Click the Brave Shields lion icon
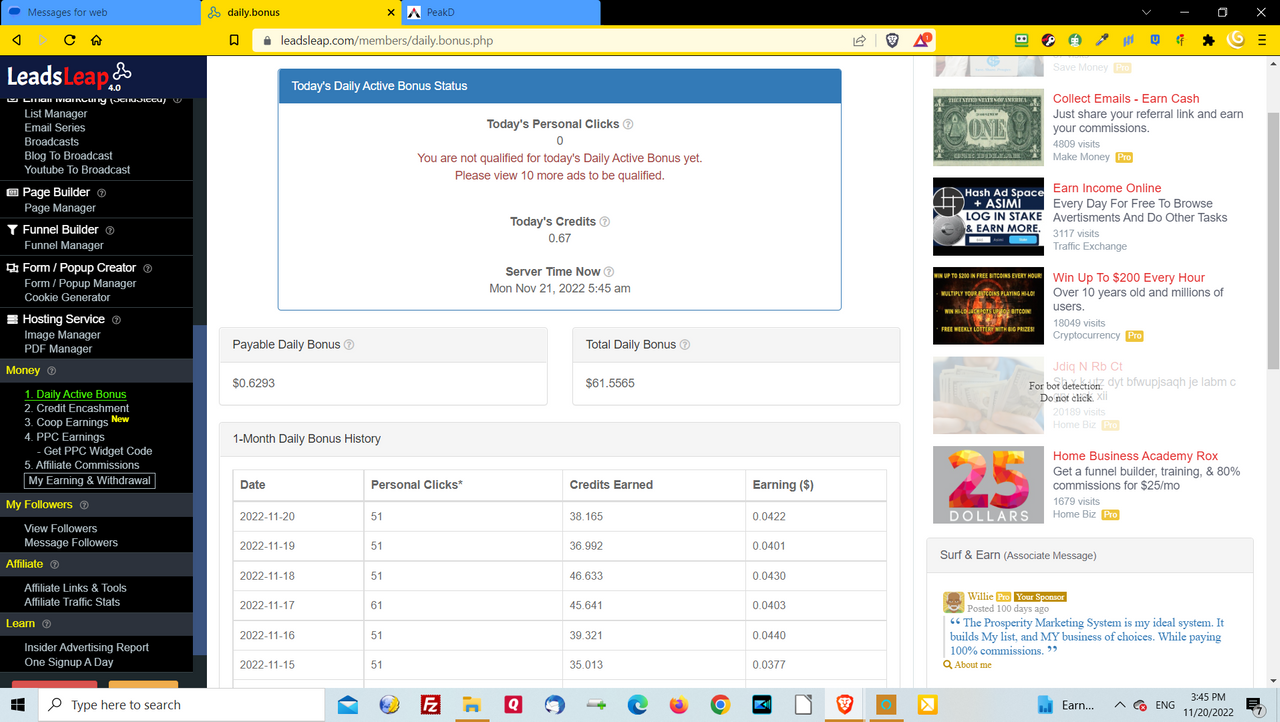This screenshot has height=722, width=1280. click(892, 40)
